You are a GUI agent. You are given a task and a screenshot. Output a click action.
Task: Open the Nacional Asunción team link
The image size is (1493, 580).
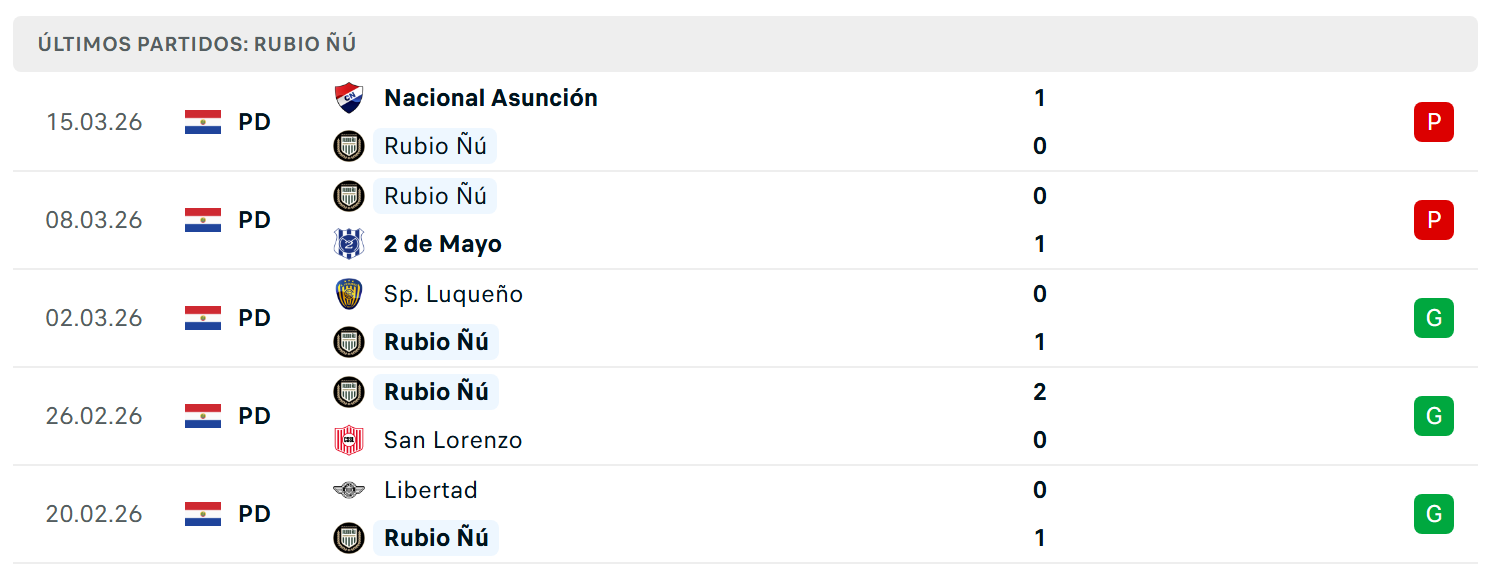point(491,98)
